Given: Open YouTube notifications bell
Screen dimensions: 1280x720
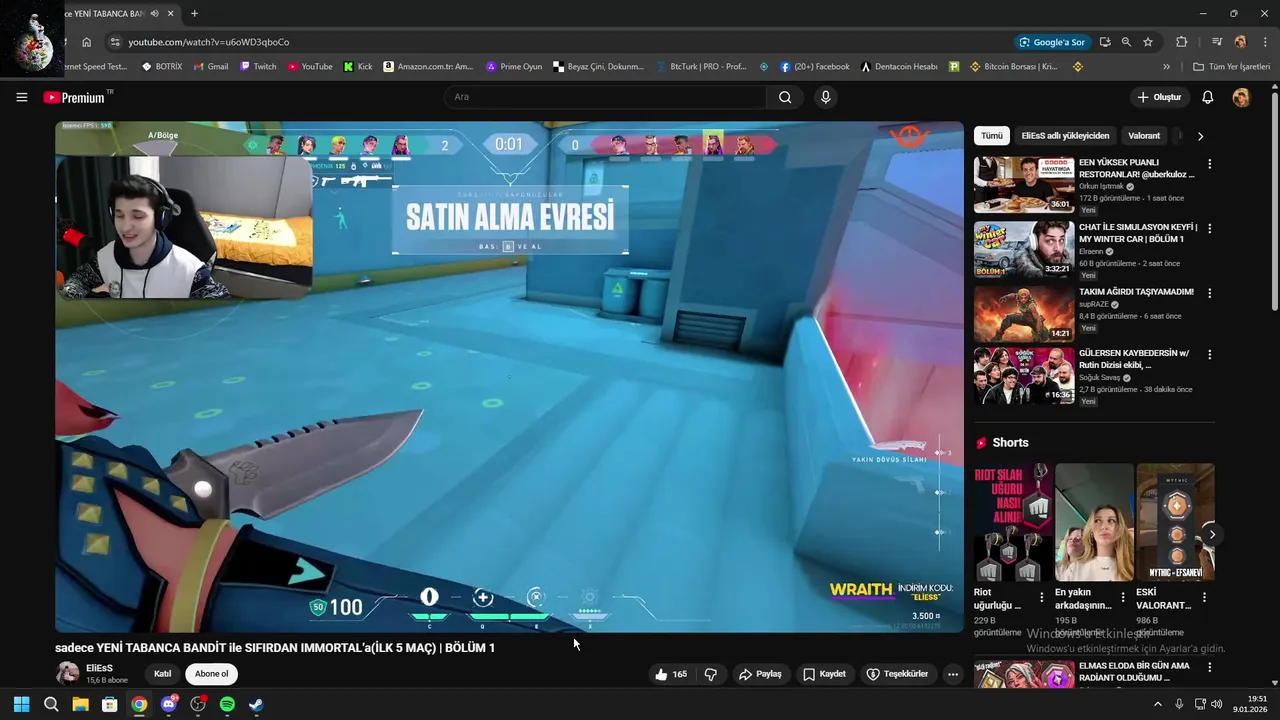Looking at the screenshot, I should (1207, 97).
